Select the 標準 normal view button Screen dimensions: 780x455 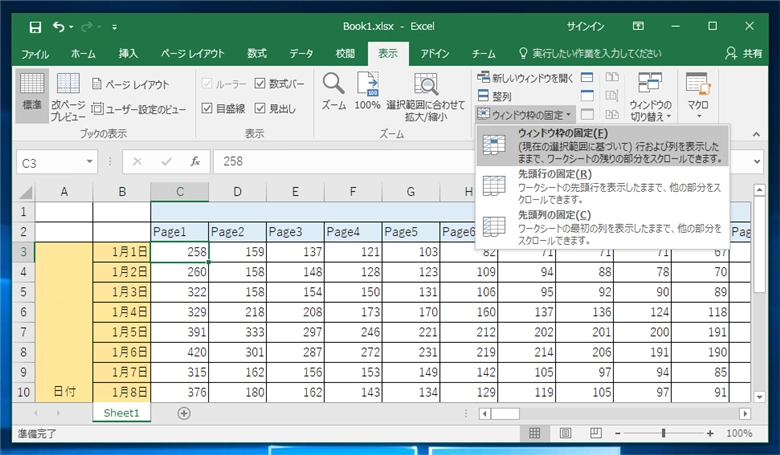point(32,96)
